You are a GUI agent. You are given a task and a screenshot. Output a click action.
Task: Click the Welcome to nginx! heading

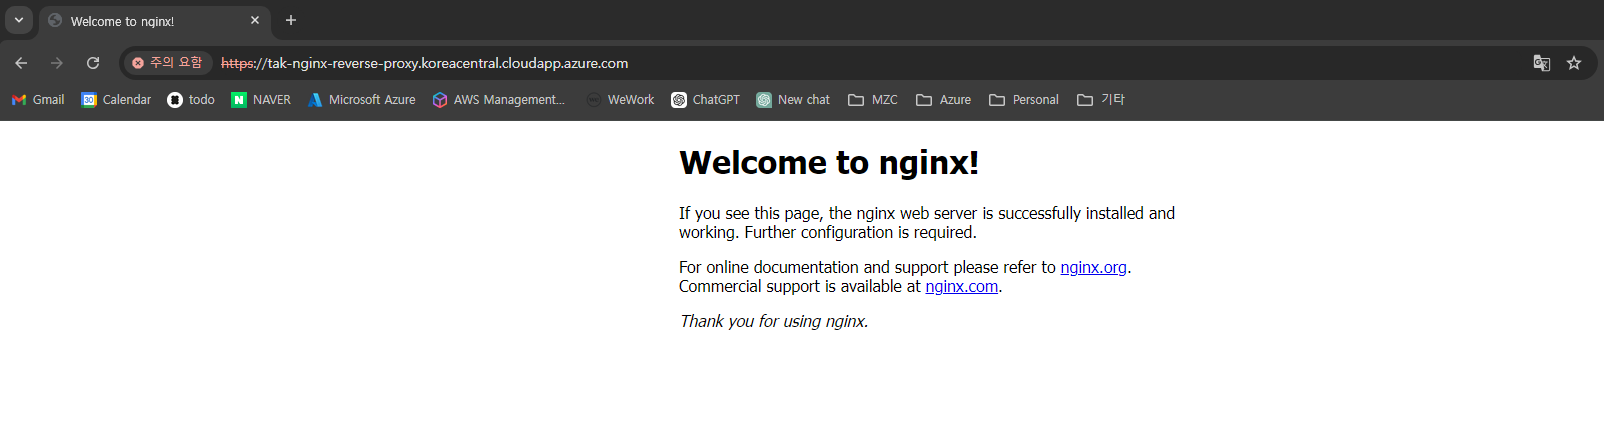(x=829, y=162)
